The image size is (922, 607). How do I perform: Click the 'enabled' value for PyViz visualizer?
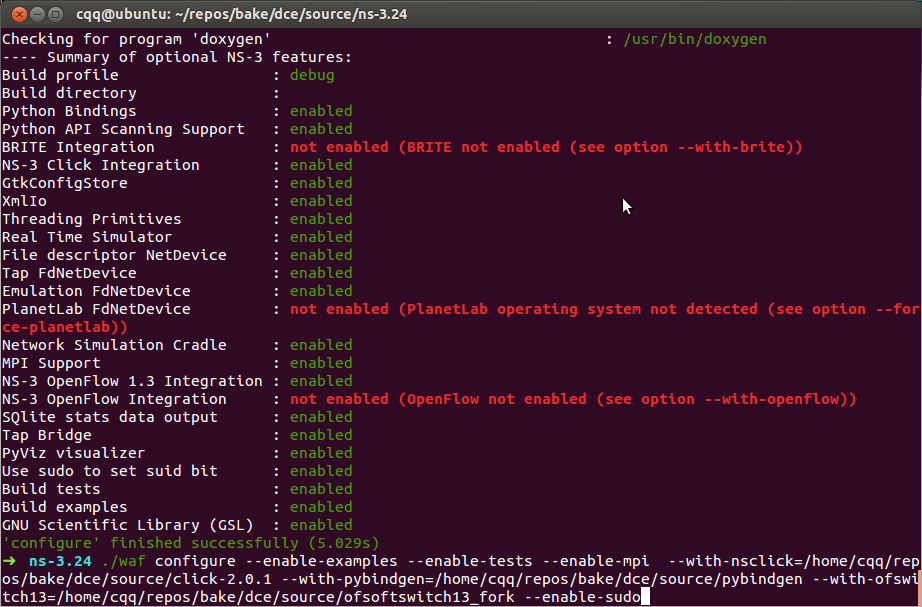tap(321, 453)
